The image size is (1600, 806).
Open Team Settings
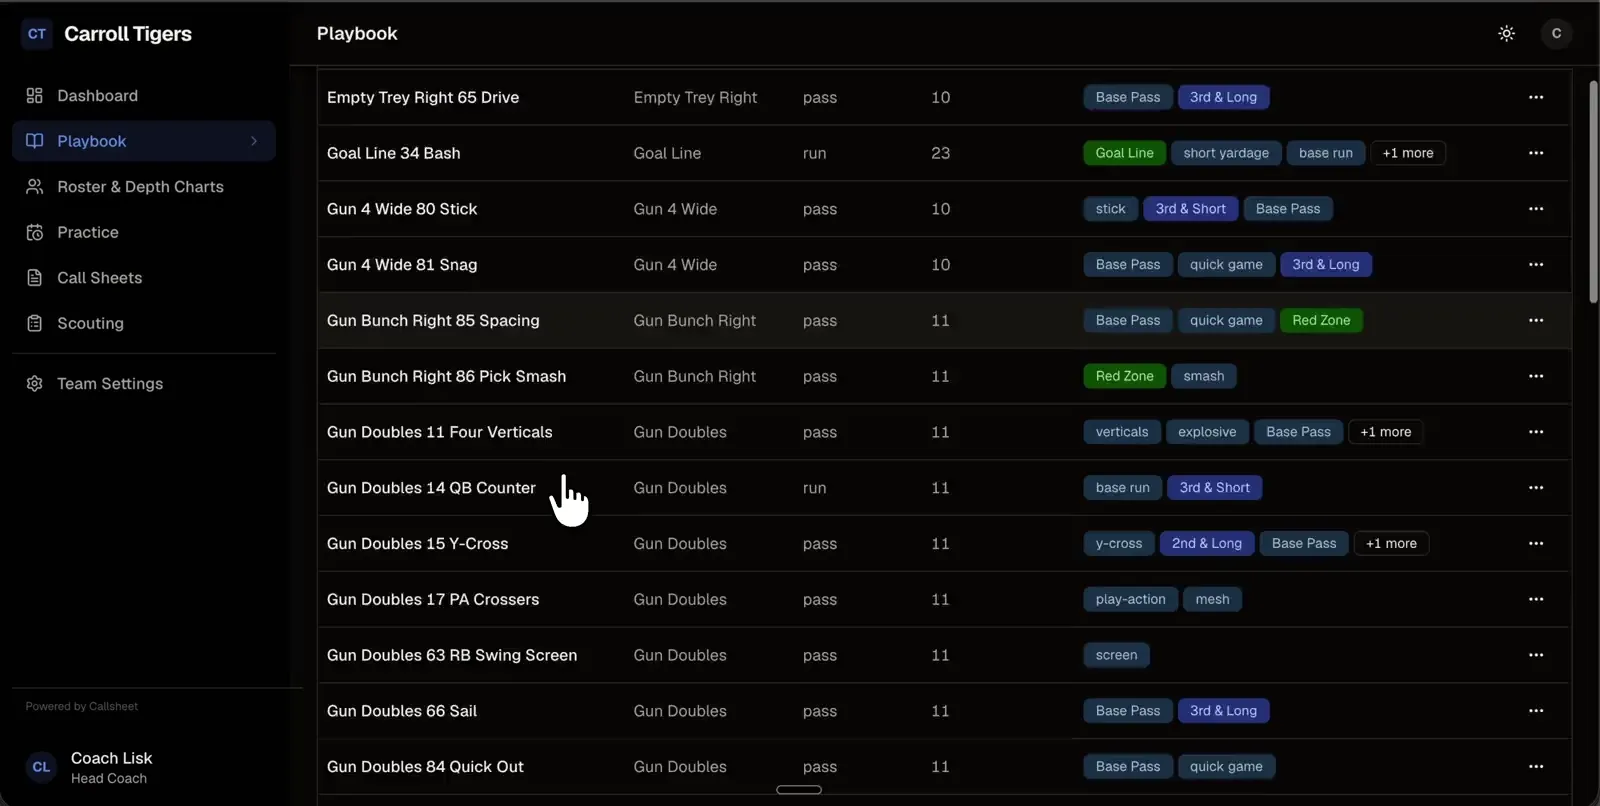[144, 384]
